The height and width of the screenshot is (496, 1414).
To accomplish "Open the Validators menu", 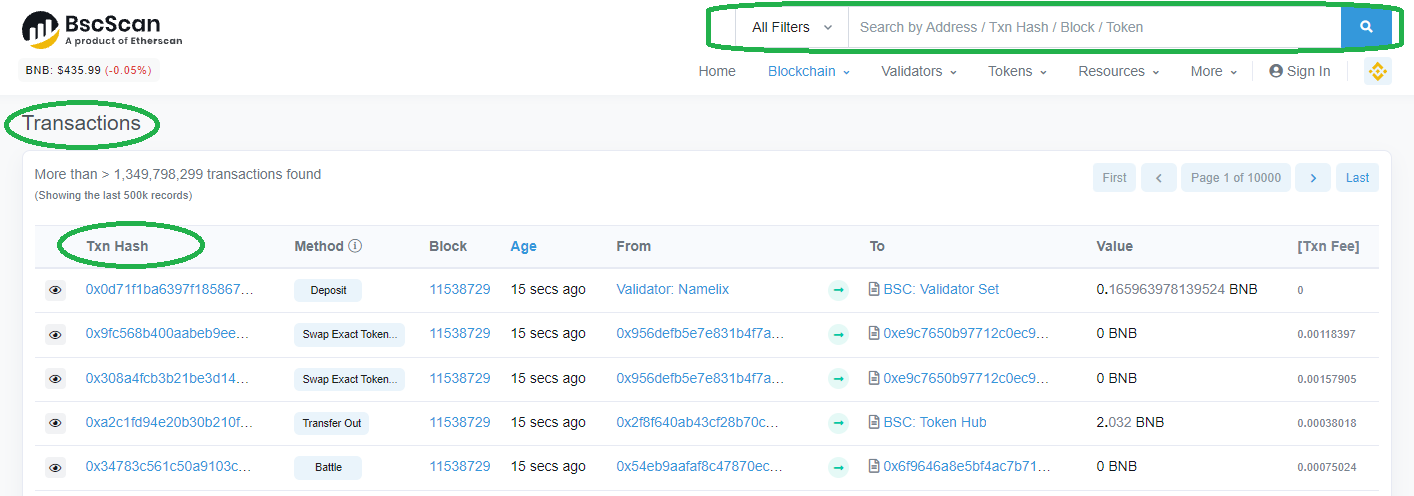I will tap(918, 71).
